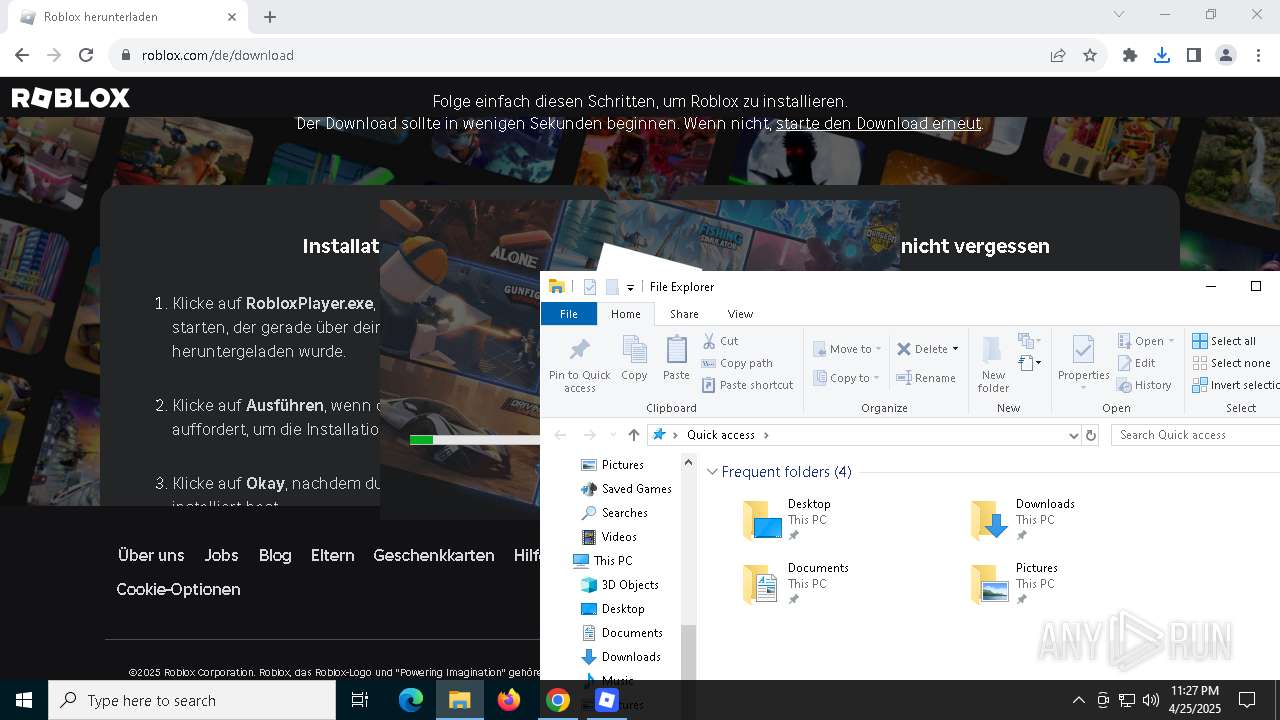Open Chrome profile avatar

point(1226,55)
